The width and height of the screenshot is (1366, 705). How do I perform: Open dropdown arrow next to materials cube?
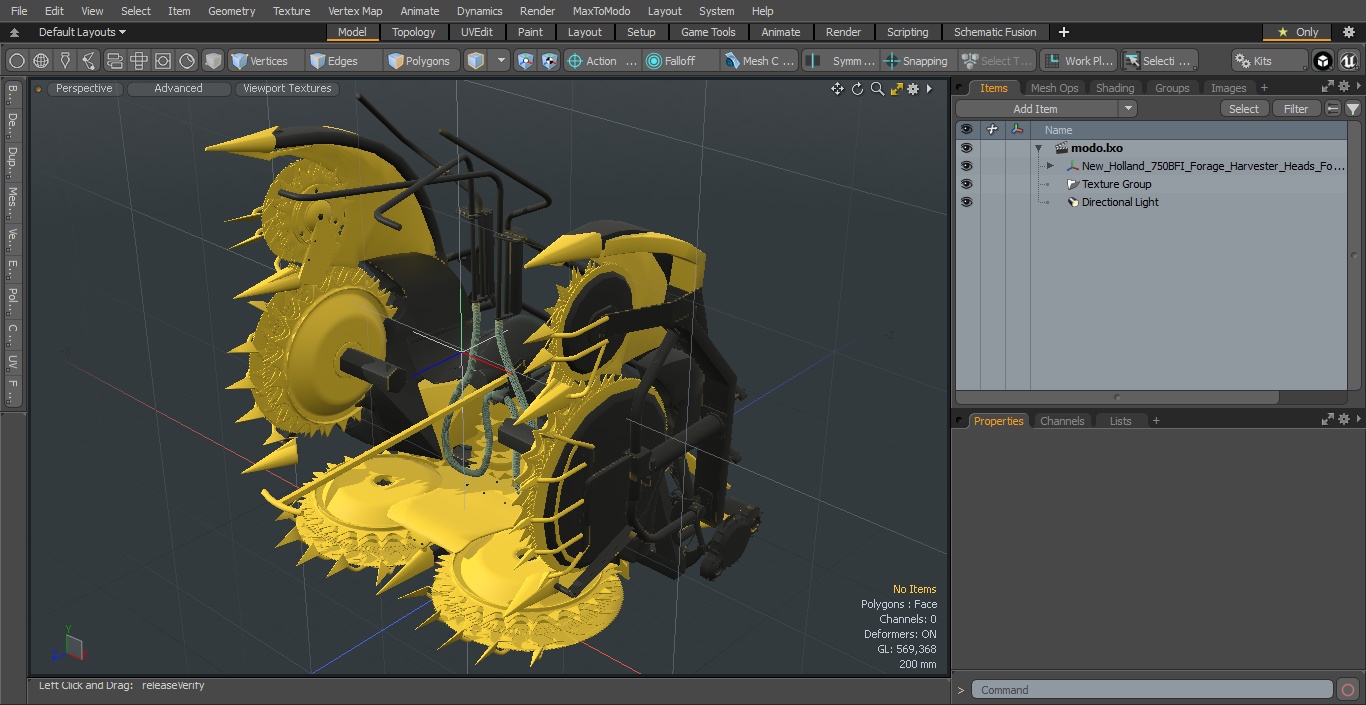pyautogui.click(x=502, y=61)
